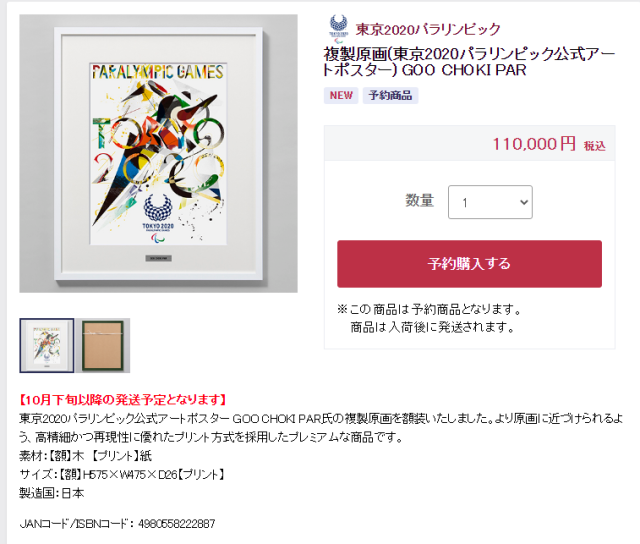Click the red 10月下旬以降の発送予定 notice
The height and width of the screenshot is (544, 640).
(x=123, y=400)
